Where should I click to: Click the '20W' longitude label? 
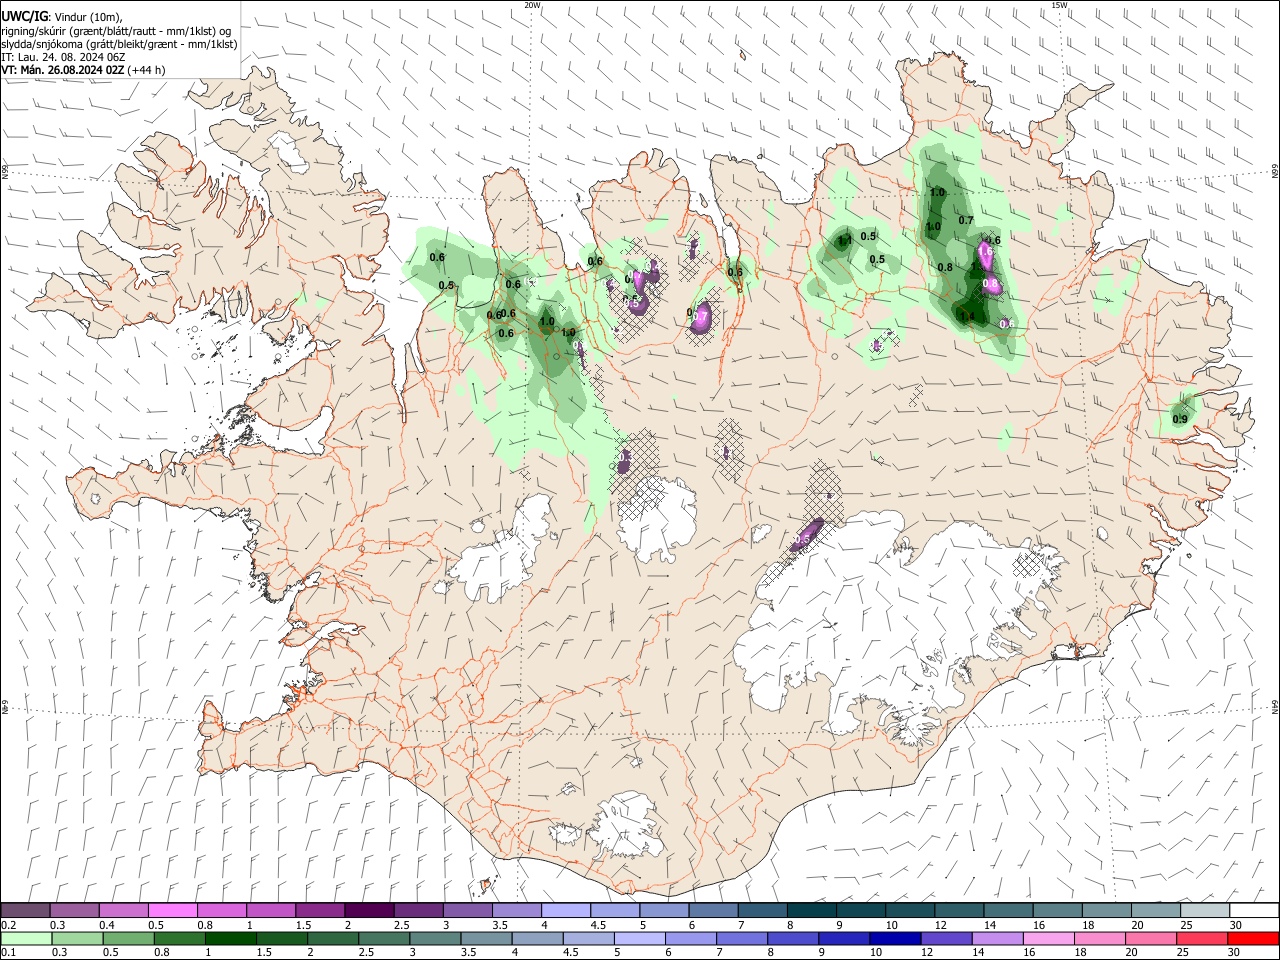point(532,5)
